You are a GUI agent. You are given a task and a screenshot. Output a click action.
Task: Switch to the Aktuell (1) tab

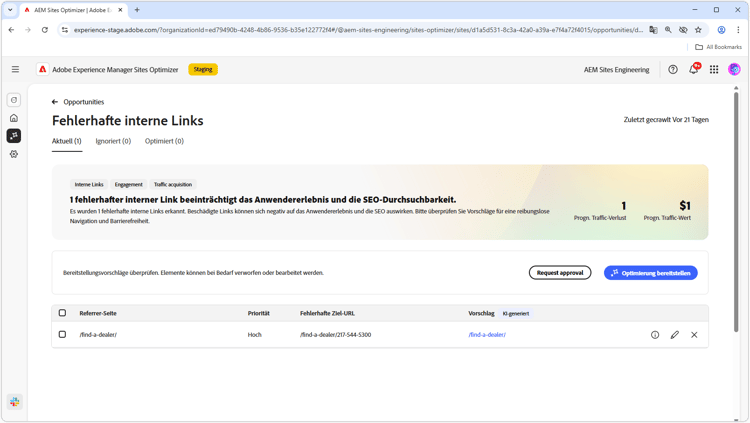coord(67,141)
